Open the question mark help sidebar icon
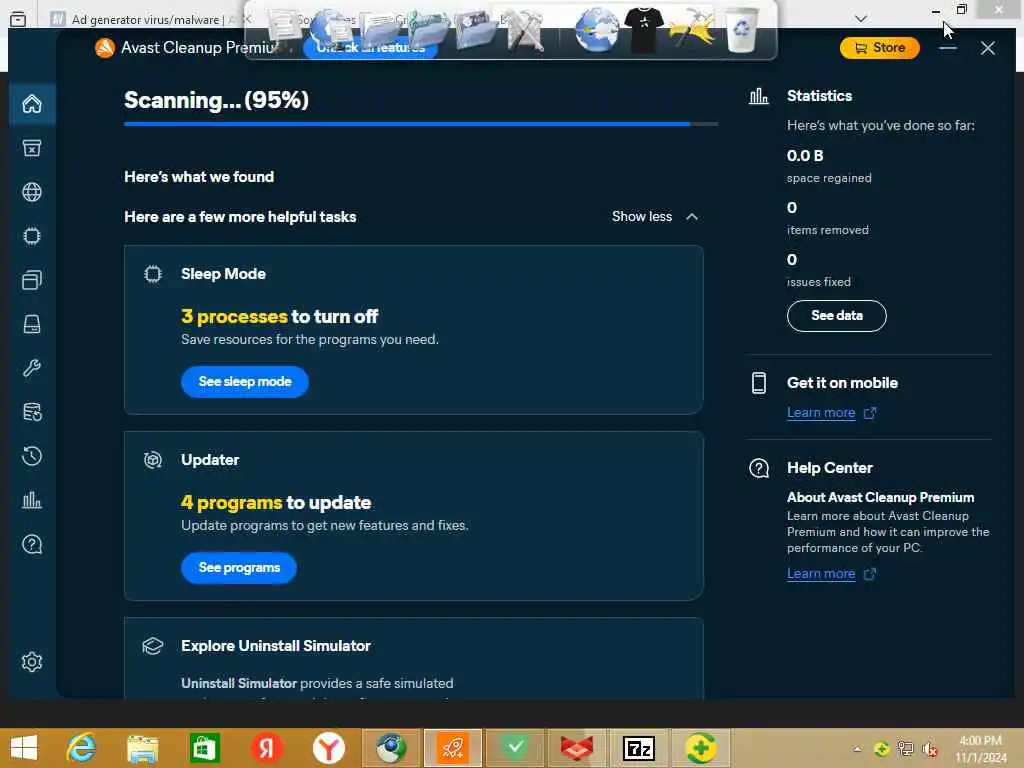 coord(32,544)
